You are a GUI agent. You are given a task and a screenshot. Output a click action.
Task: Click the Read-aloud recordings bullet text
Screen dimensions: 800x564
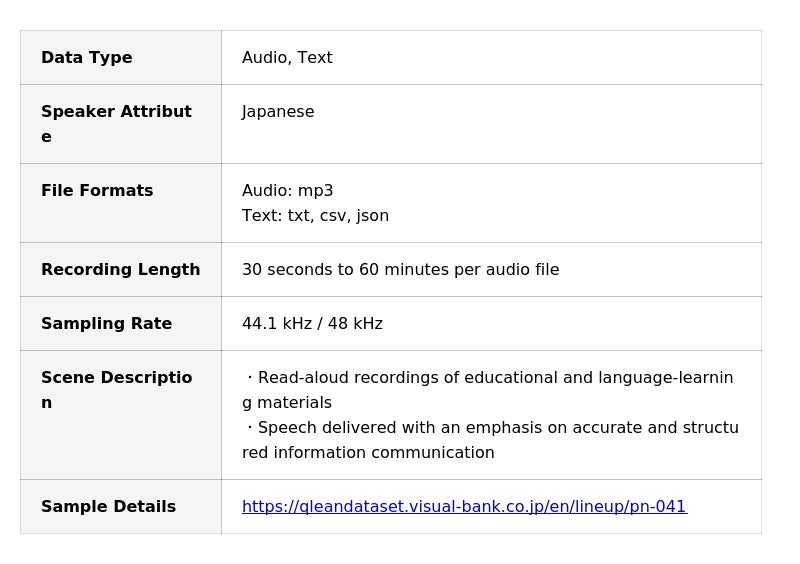pos(490,378)
